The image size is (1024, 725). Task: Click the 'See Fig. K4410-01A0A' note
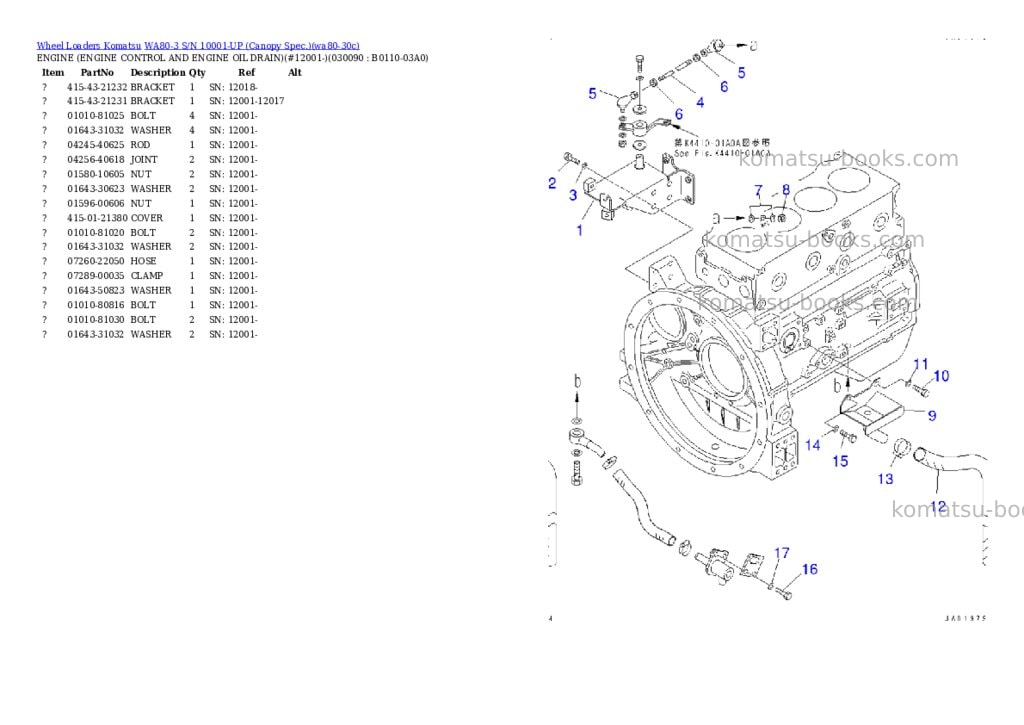(722, 153)
